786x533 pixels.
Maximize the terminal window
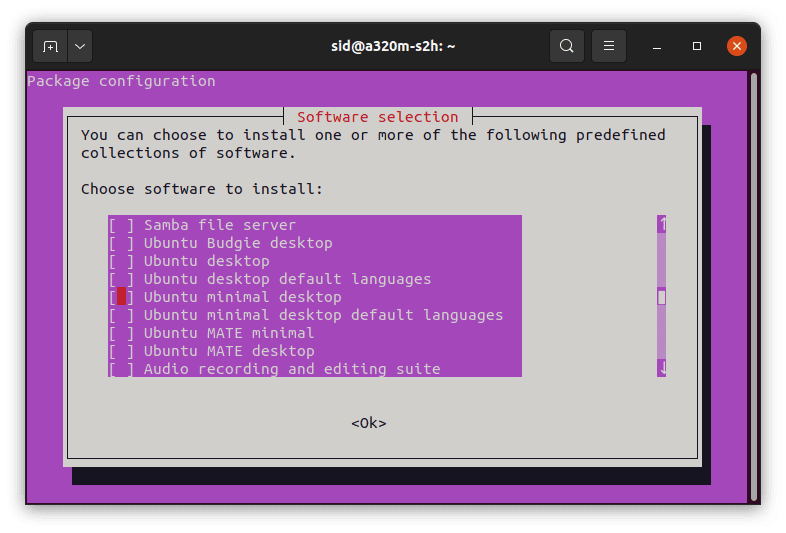tap(697, 46)
